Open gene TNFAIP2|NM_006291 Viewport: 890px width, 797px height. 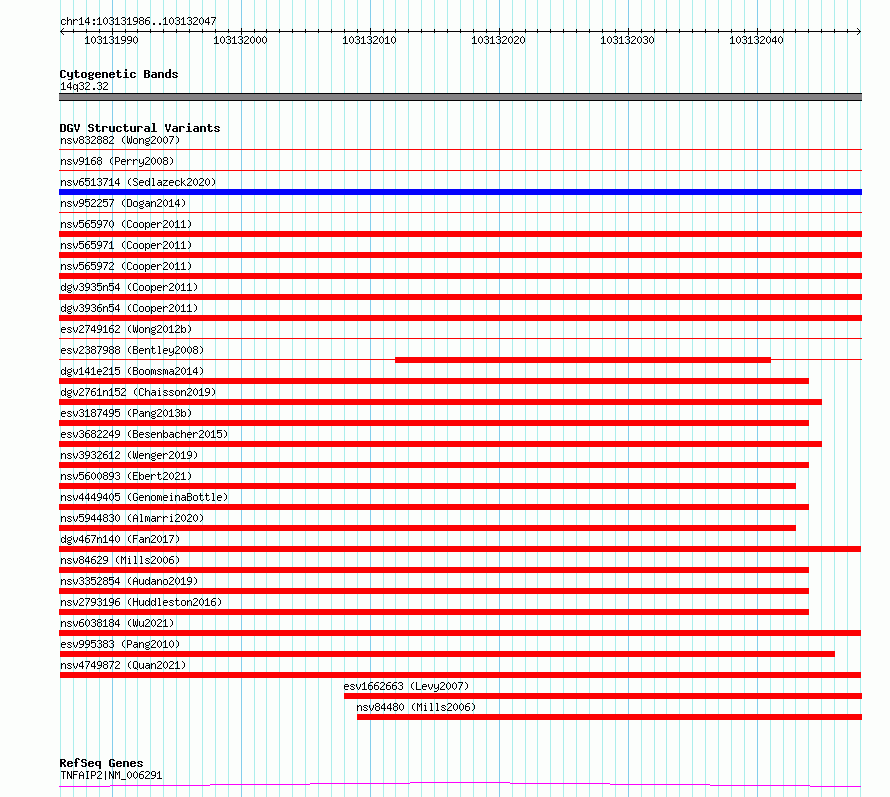111,775
